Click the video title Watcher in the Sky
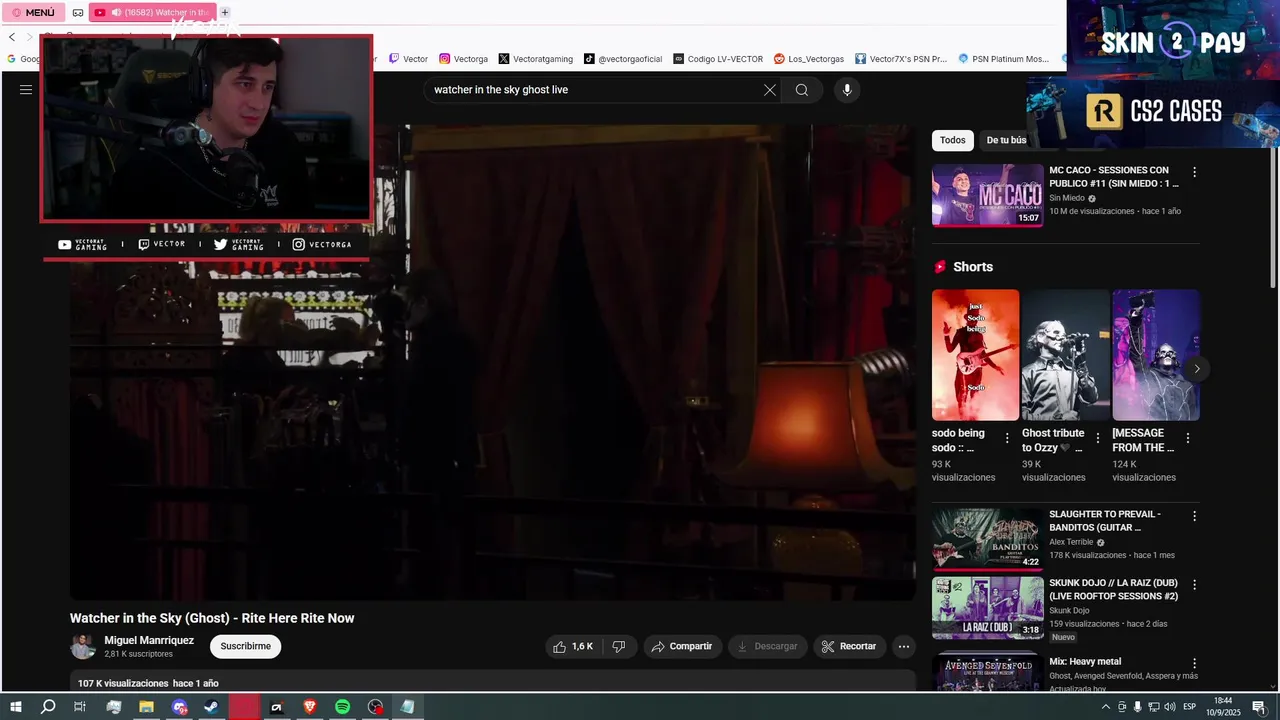Screen dimensions: 1280x720 pos(212,618)
